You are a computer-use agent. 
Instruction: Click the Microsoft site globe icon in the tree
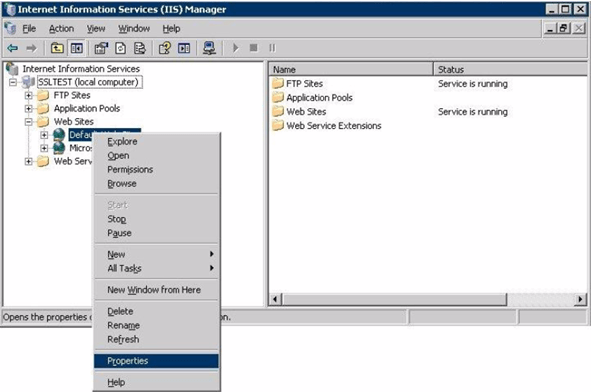[59, 148]
